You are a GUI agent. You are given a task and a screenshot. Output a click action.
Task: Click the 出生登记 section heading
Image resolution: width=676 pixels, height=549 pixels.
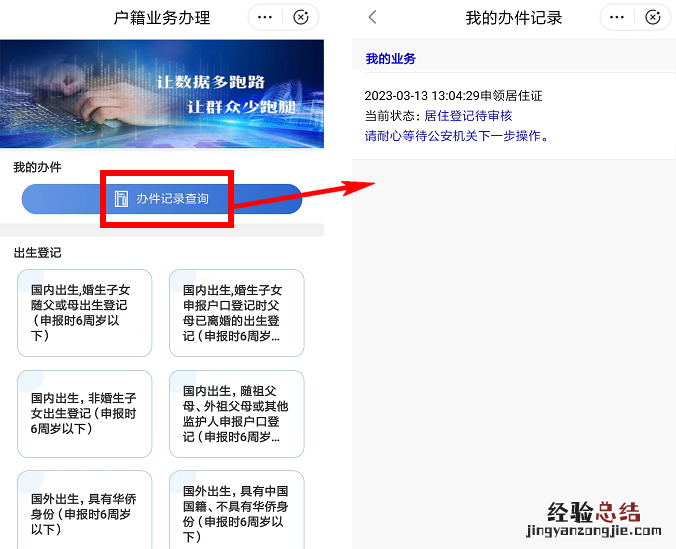(x=38, y=253)
